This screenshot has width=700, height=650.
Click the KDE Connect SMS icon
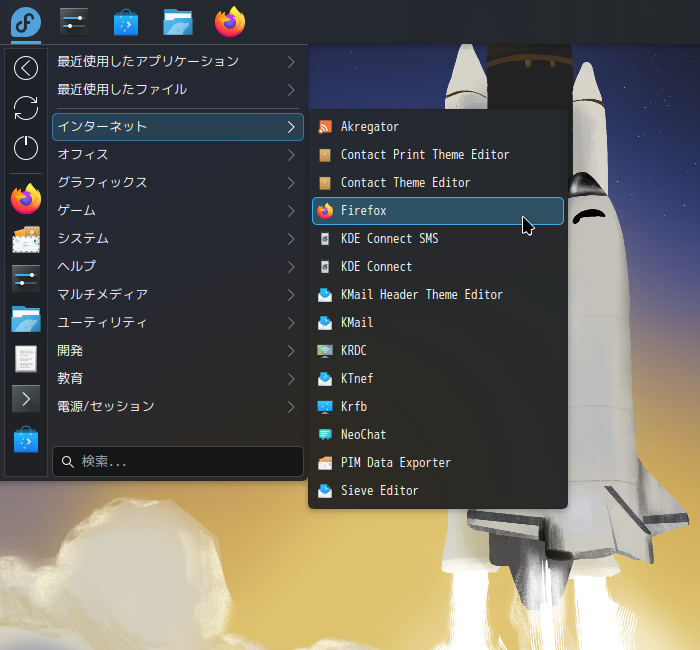coord(325,239)
